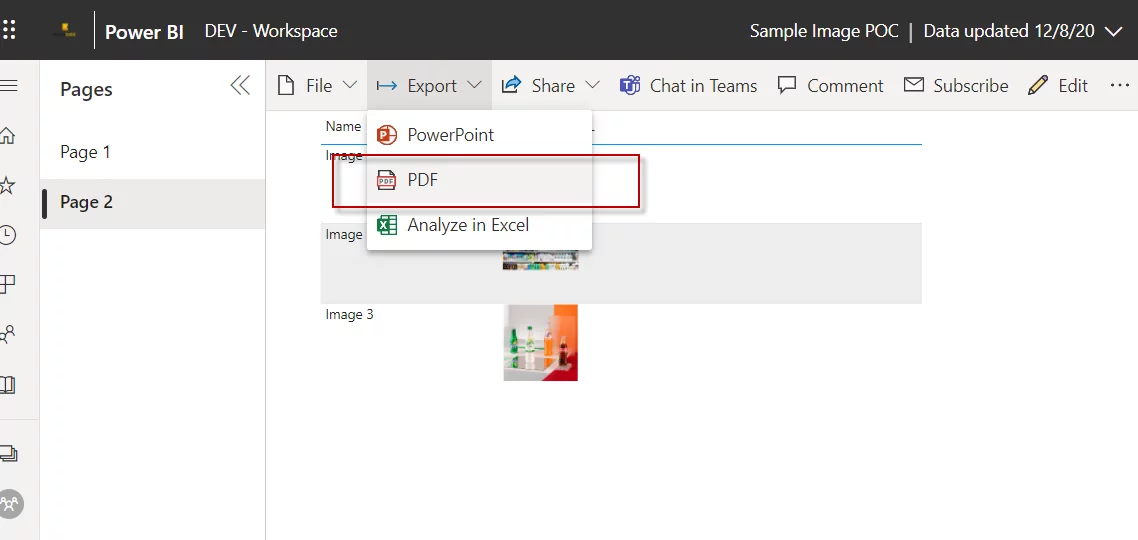Open the app launcher waffle icon
This screenshot has height=540, width=1138.
9,30
